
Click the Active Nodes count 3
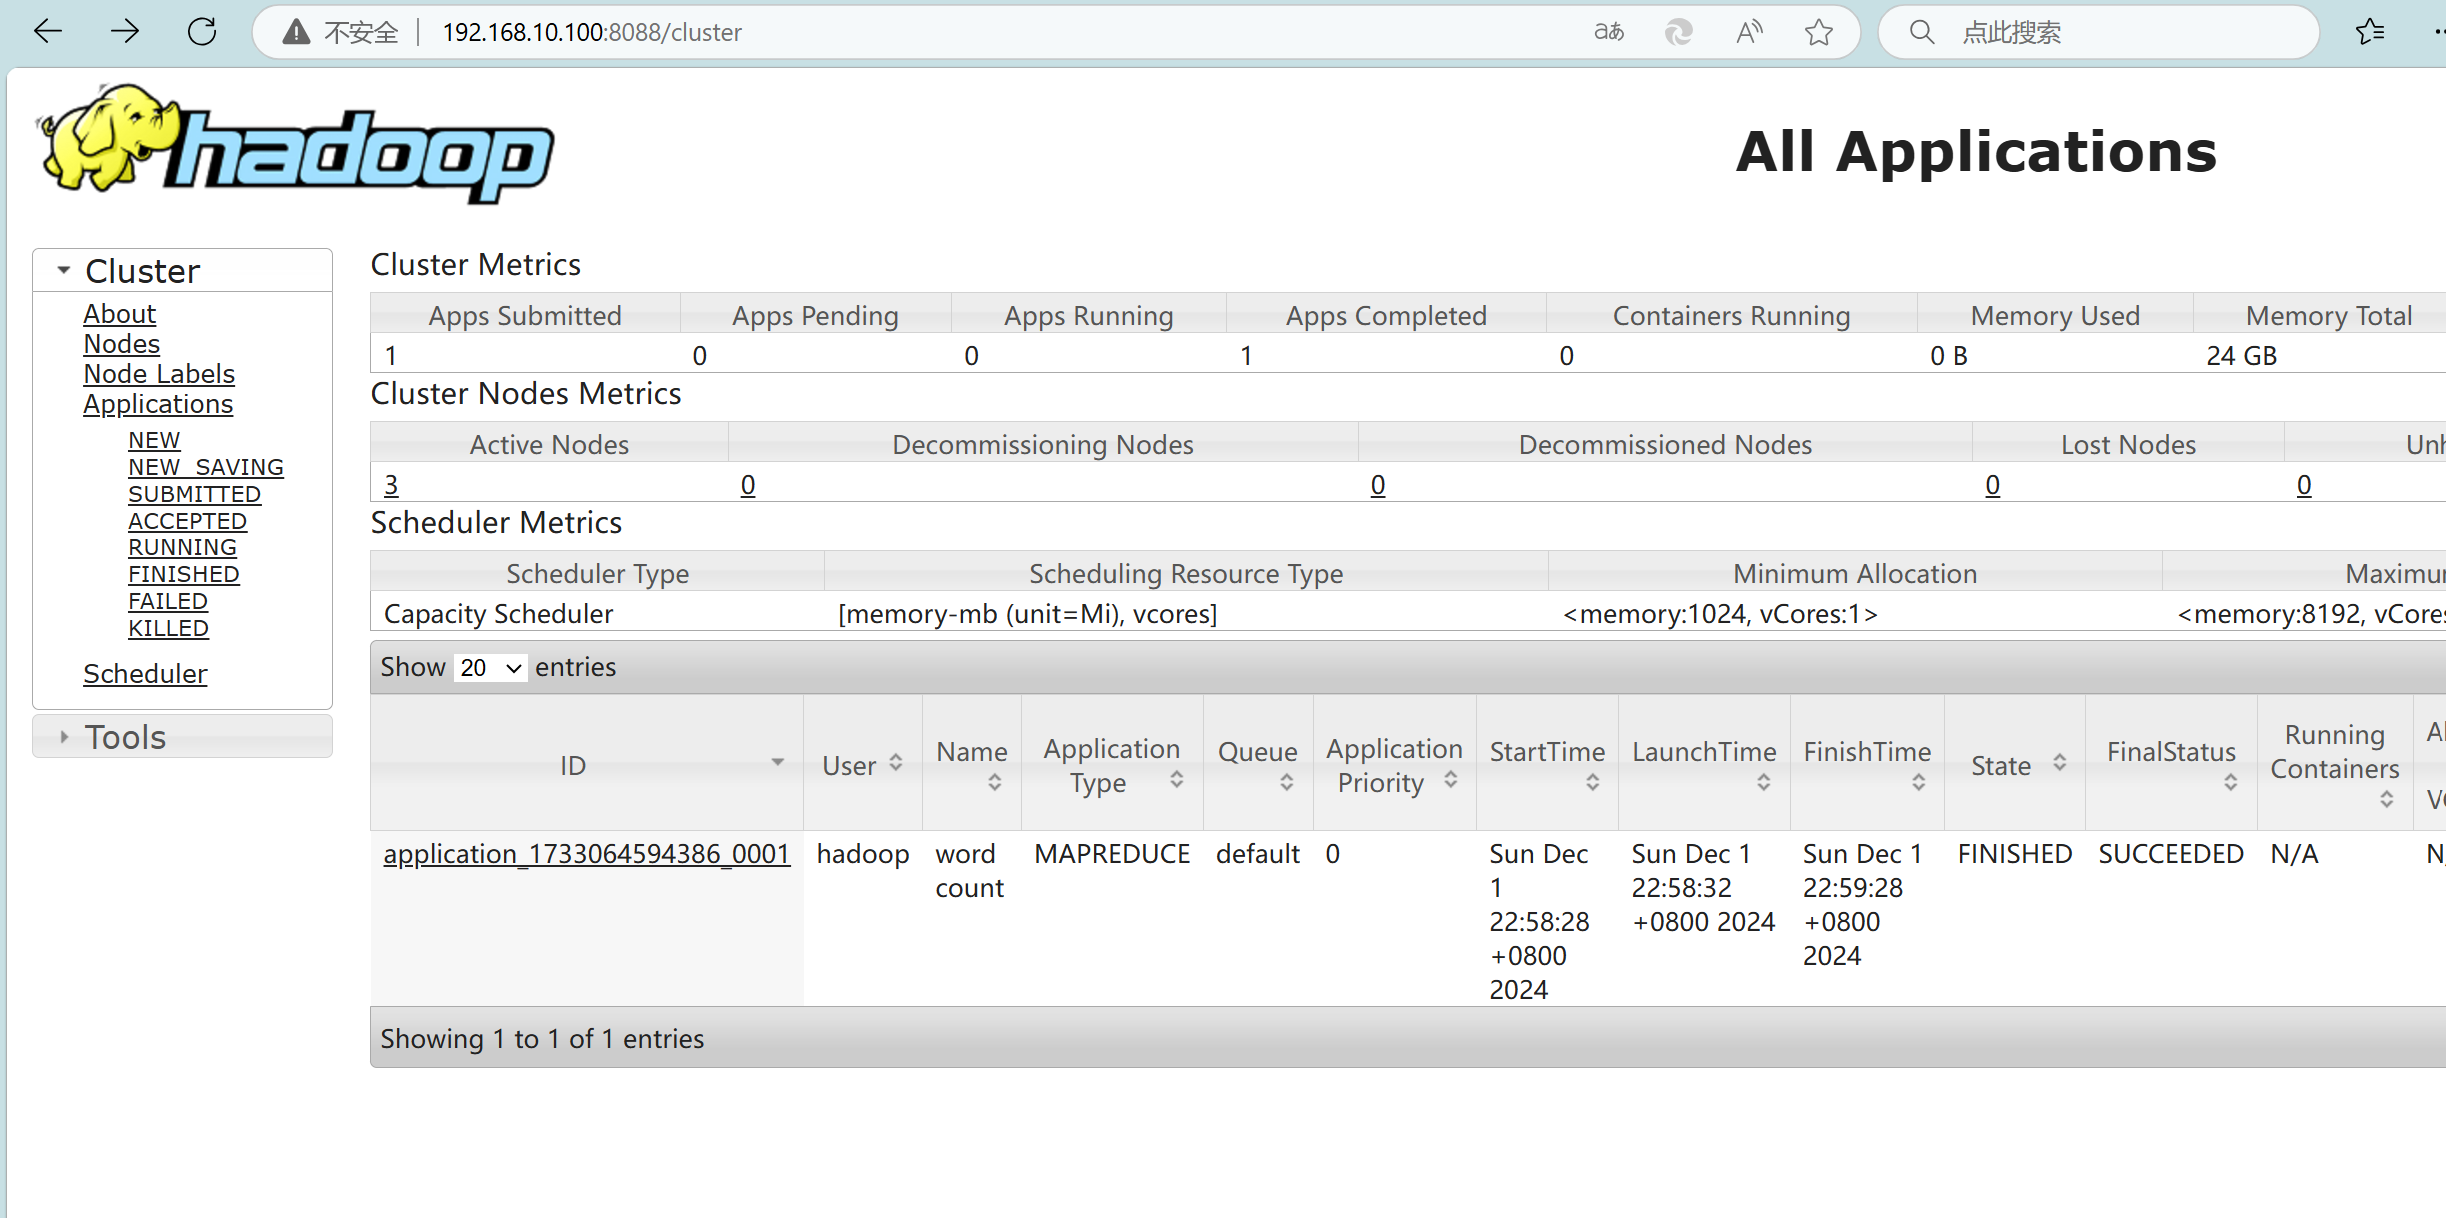[391, 485]
